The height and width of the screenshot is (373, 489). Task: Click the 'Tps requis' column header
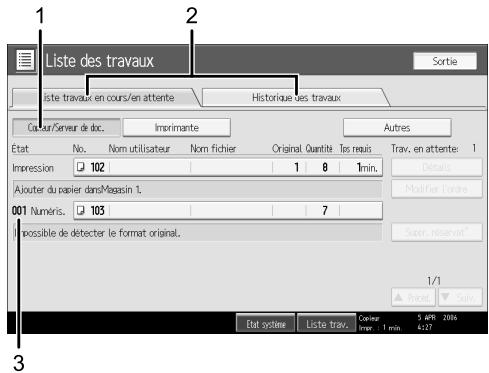pos(355,149)
